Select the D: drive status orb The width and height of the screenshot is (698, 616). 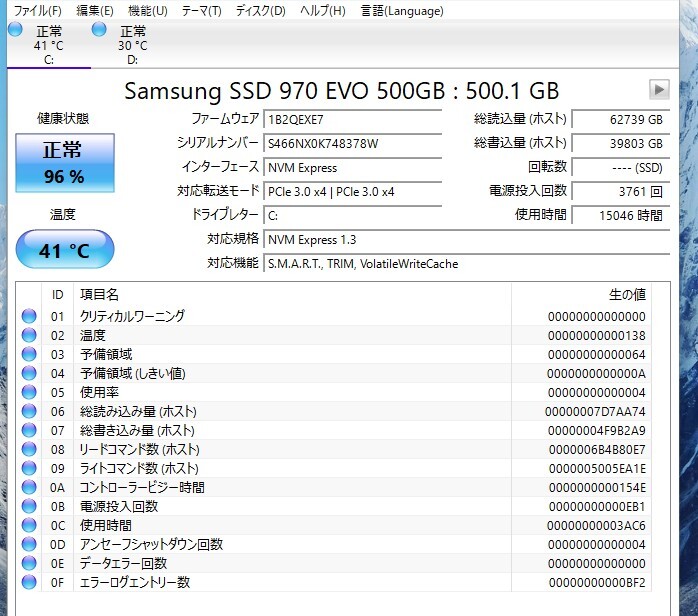[100, 31]
